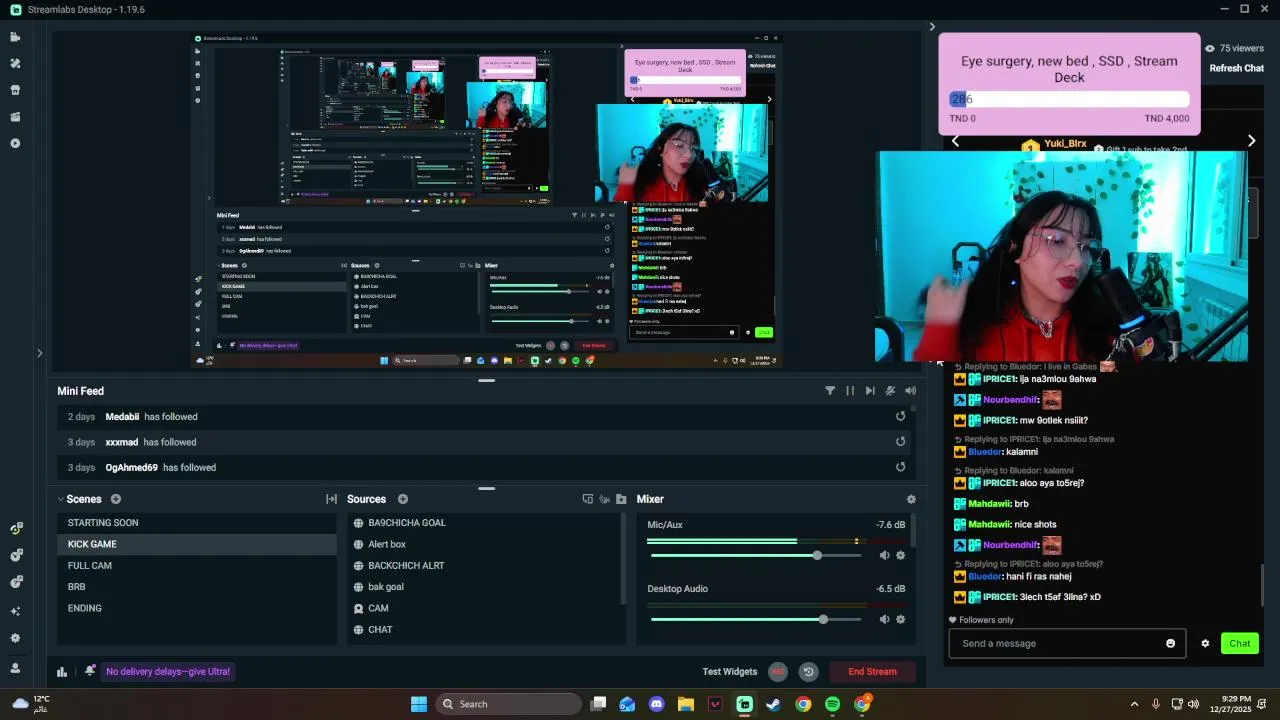
Task: Click Refresh Chat
Action: (x=1237, y=68)
